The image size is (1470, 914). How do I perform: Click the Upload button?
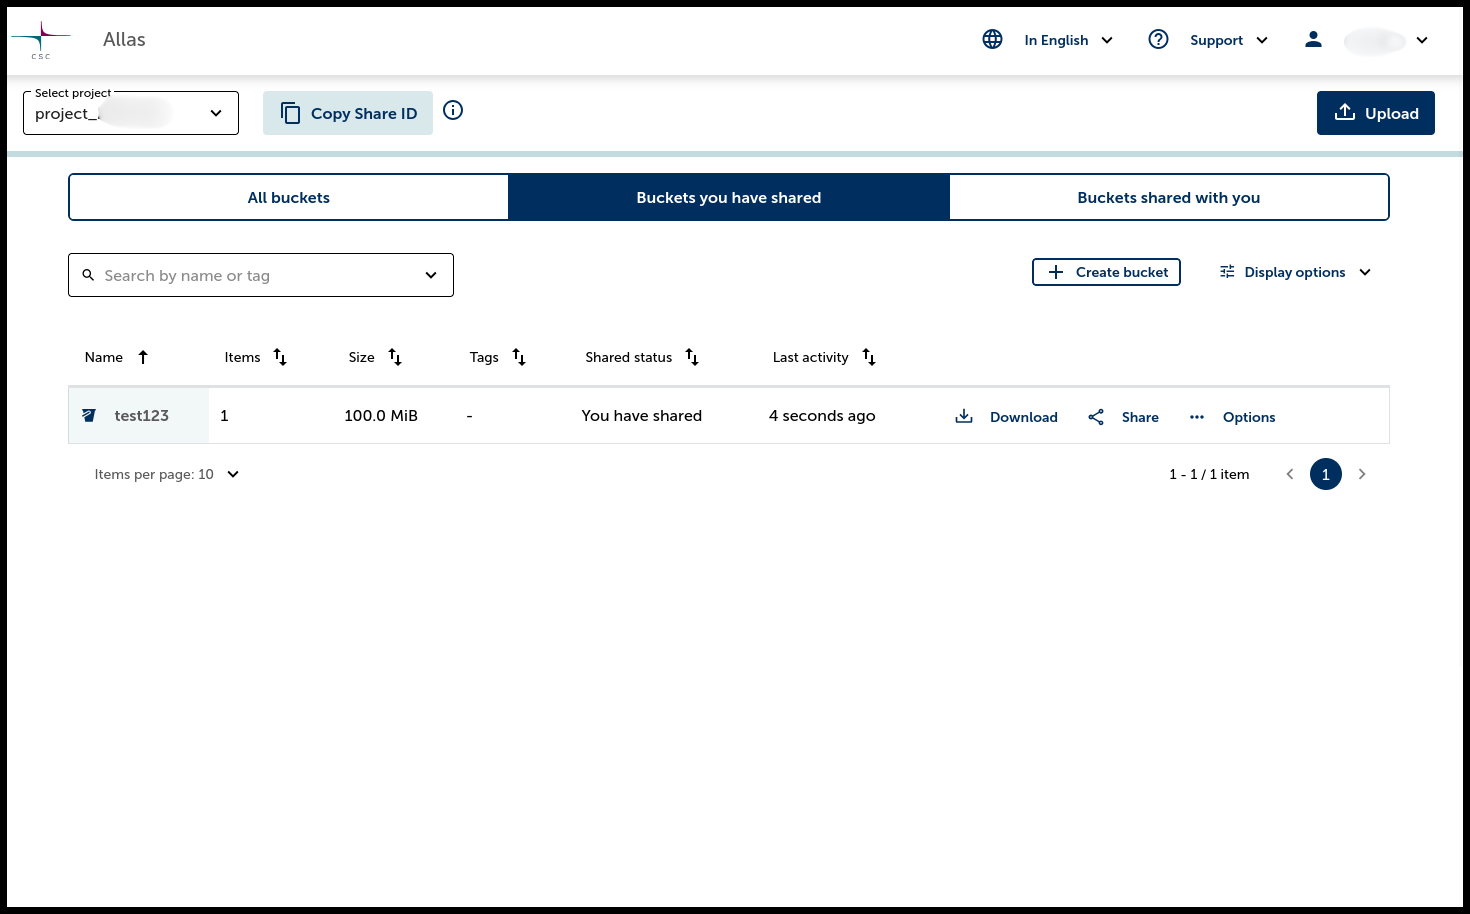coord(1375,113)
